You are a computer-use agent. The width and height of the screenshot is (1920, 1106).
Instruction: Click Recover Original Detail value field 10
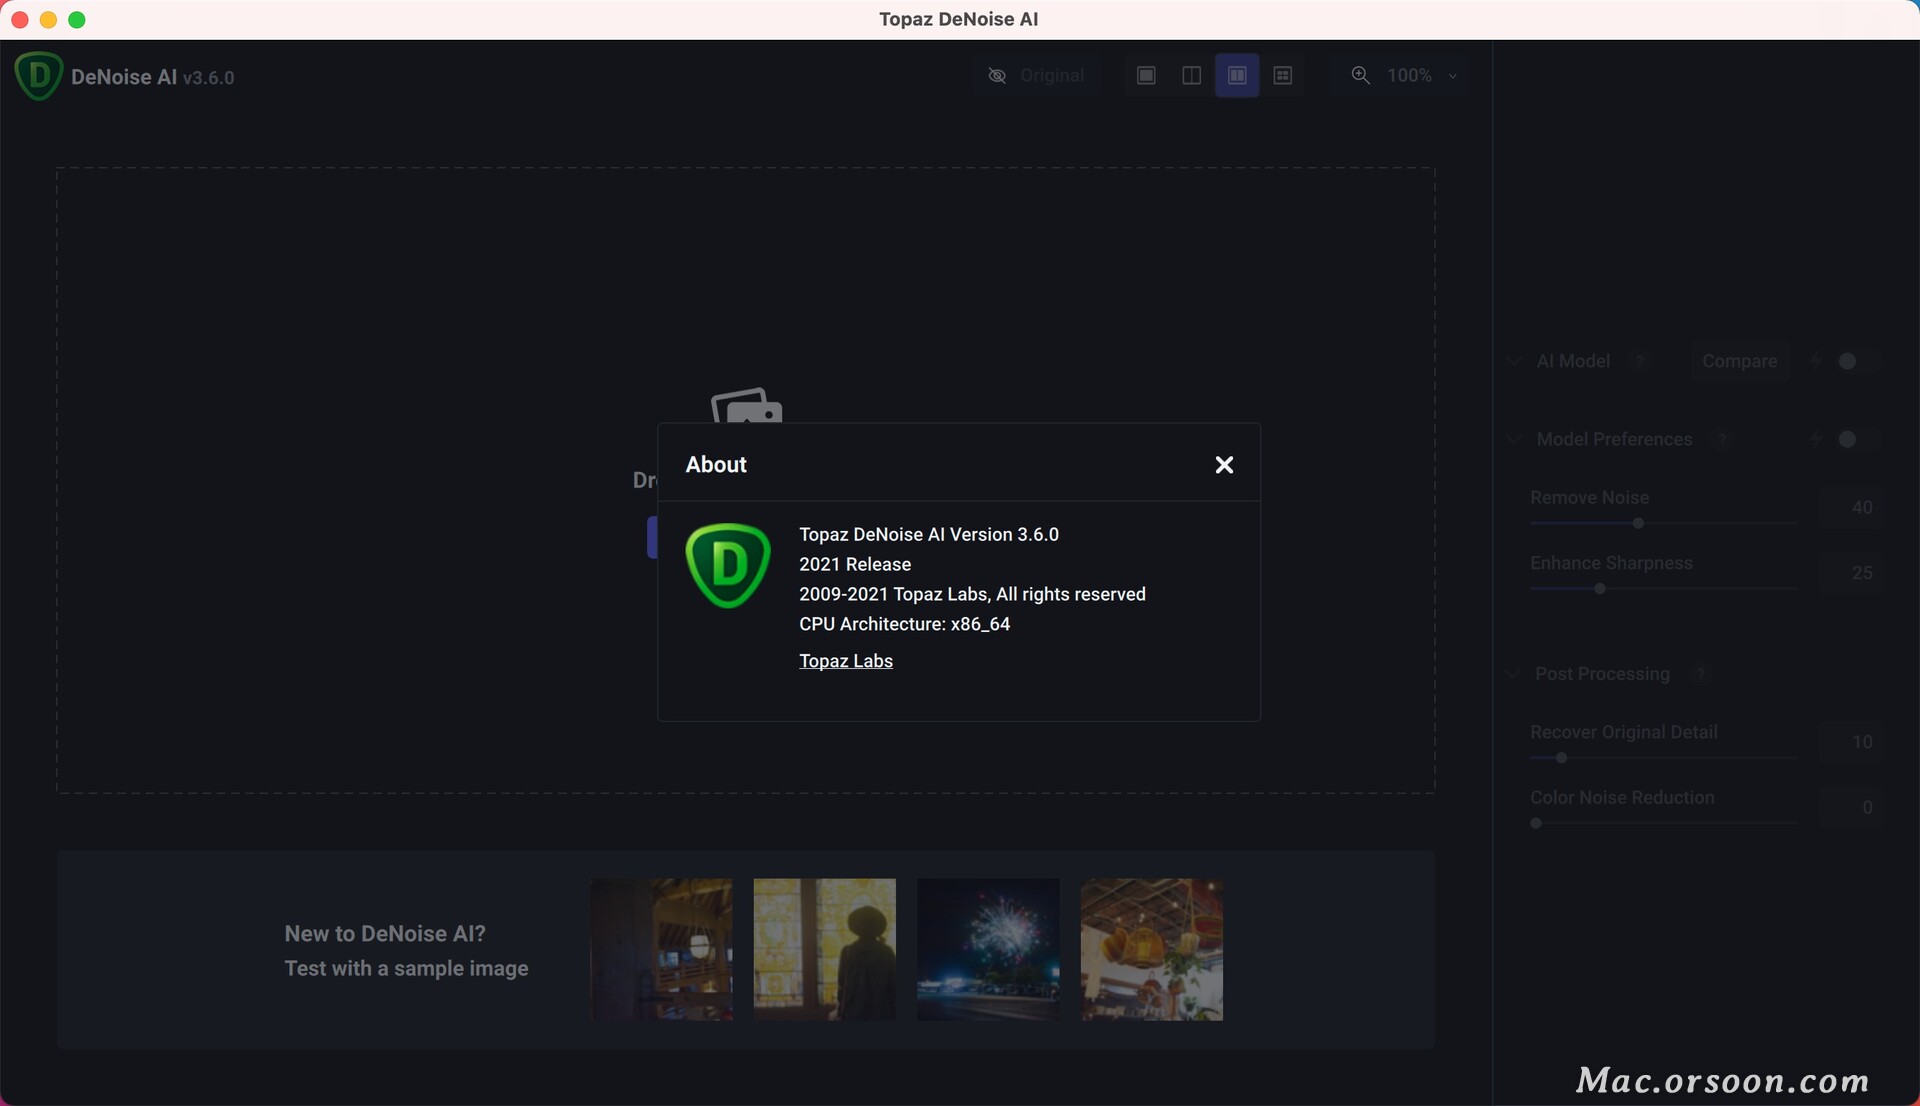(1850, 742)
